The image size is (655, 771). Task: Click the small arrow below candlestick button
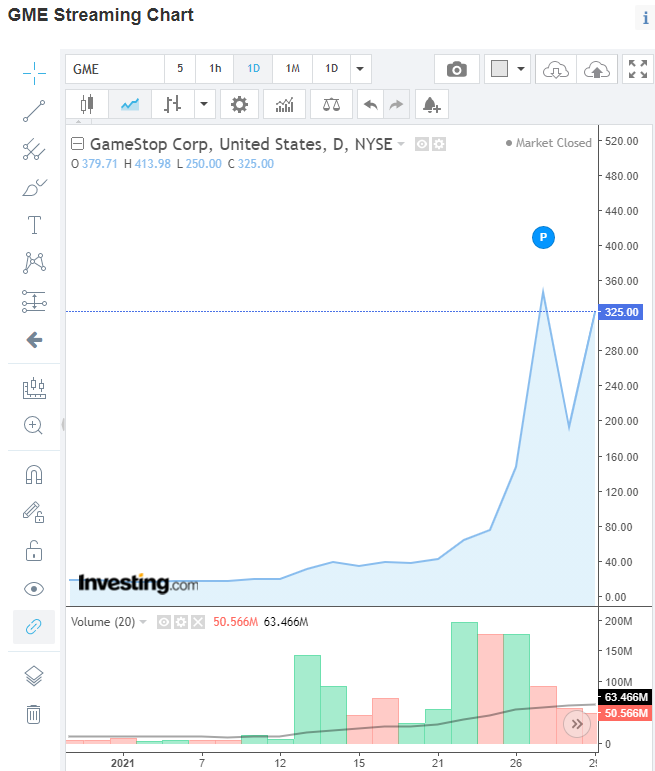pos(79,121)
